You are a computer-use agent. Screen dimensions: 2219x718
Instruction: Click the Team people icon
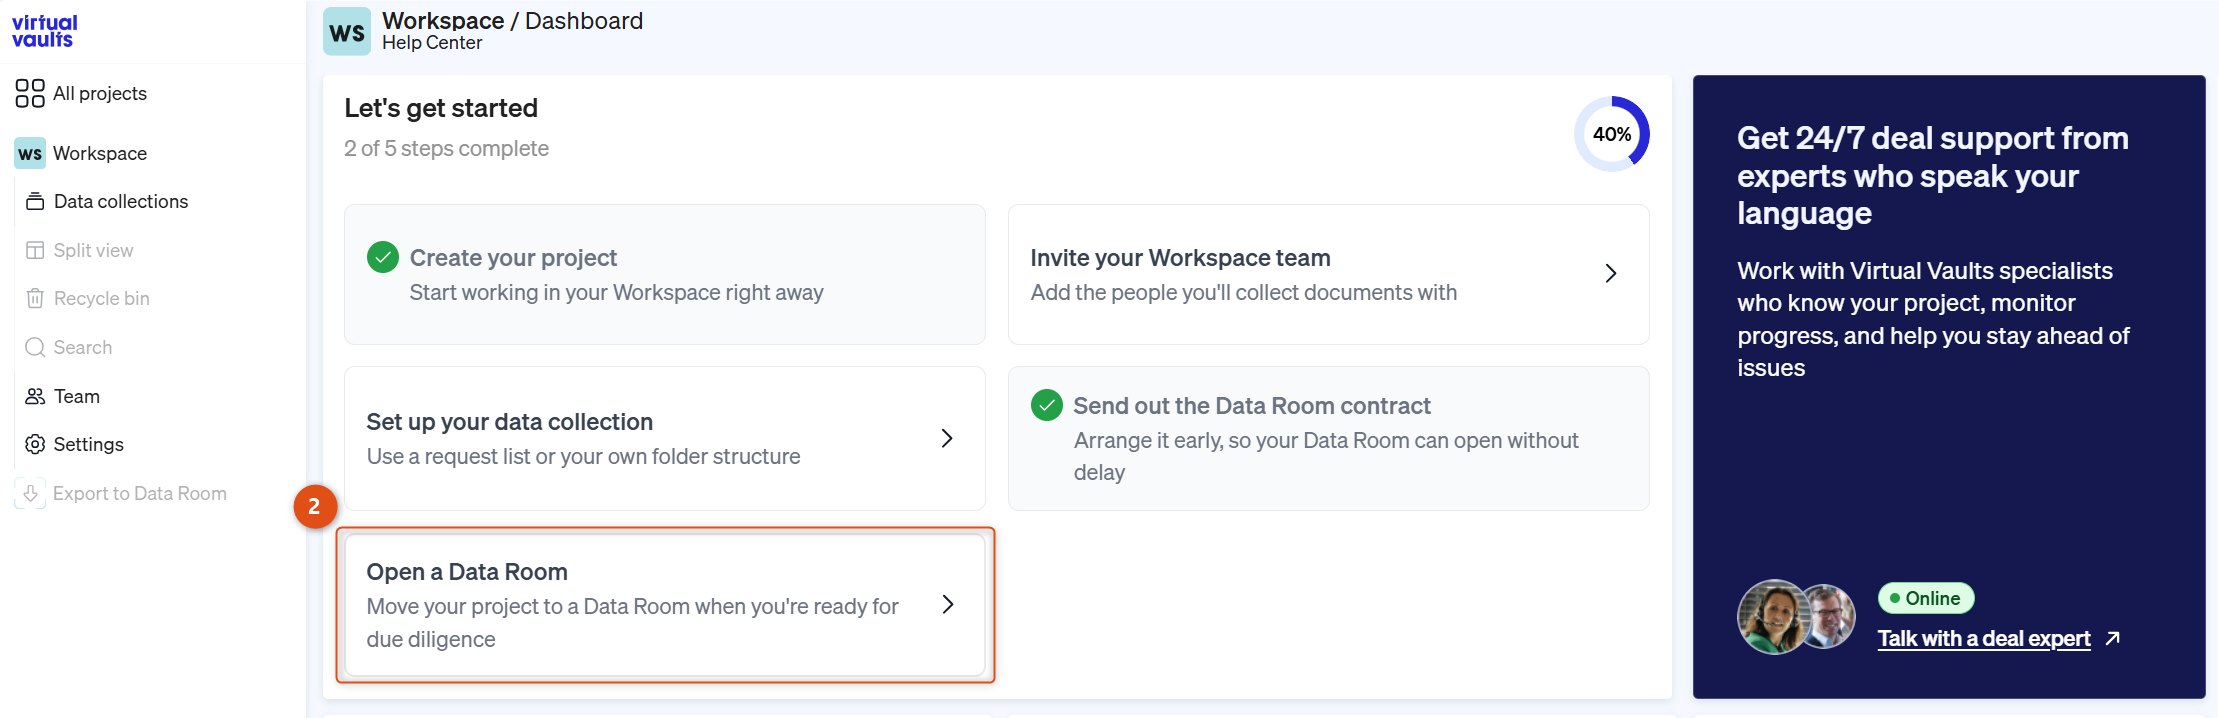pos(35,396)
